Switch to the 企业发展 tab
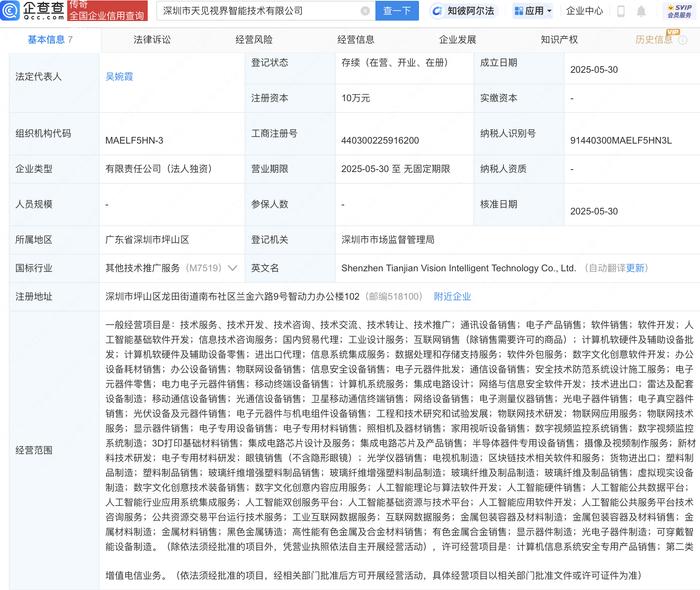This screenshot has height=590, width=700. click(458, 40)
